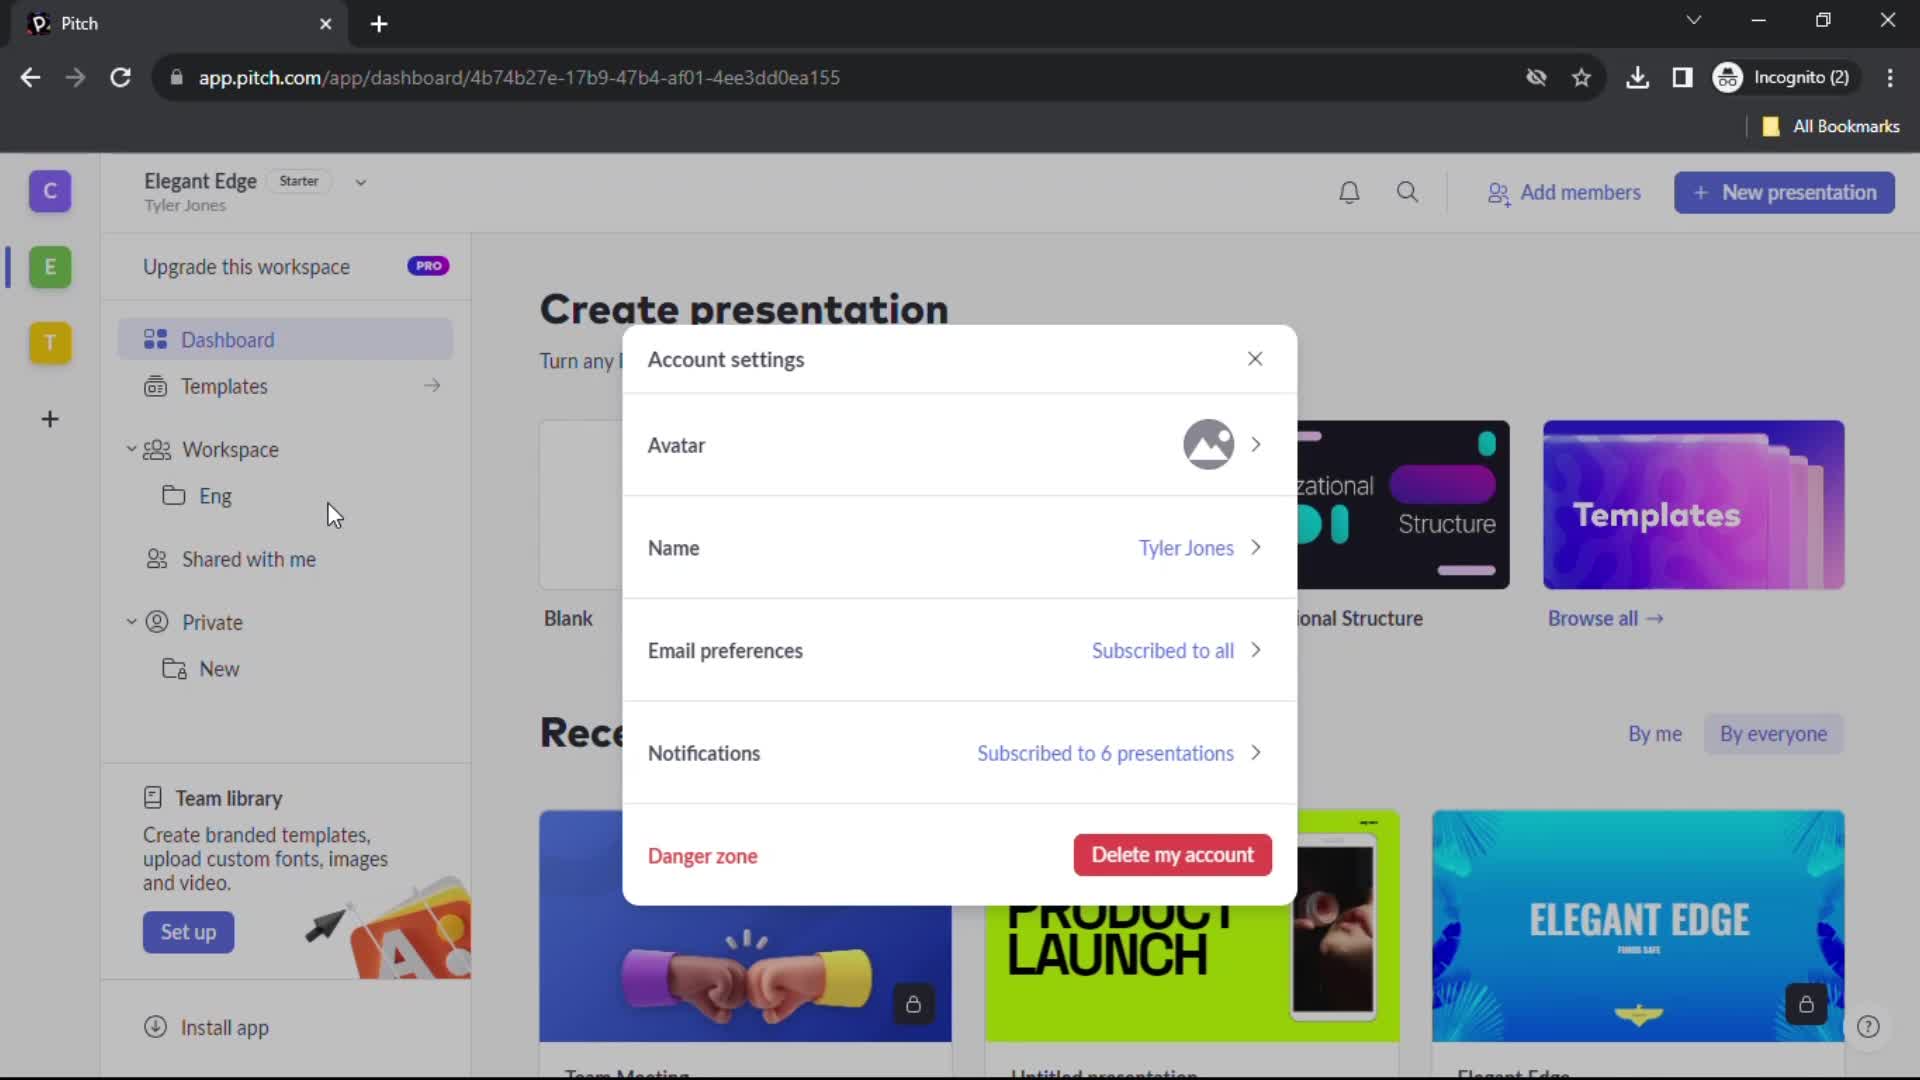Click Templates arrow to browse all
The height and width of the screenshot is (1080, 1920).
coord(433,386)
